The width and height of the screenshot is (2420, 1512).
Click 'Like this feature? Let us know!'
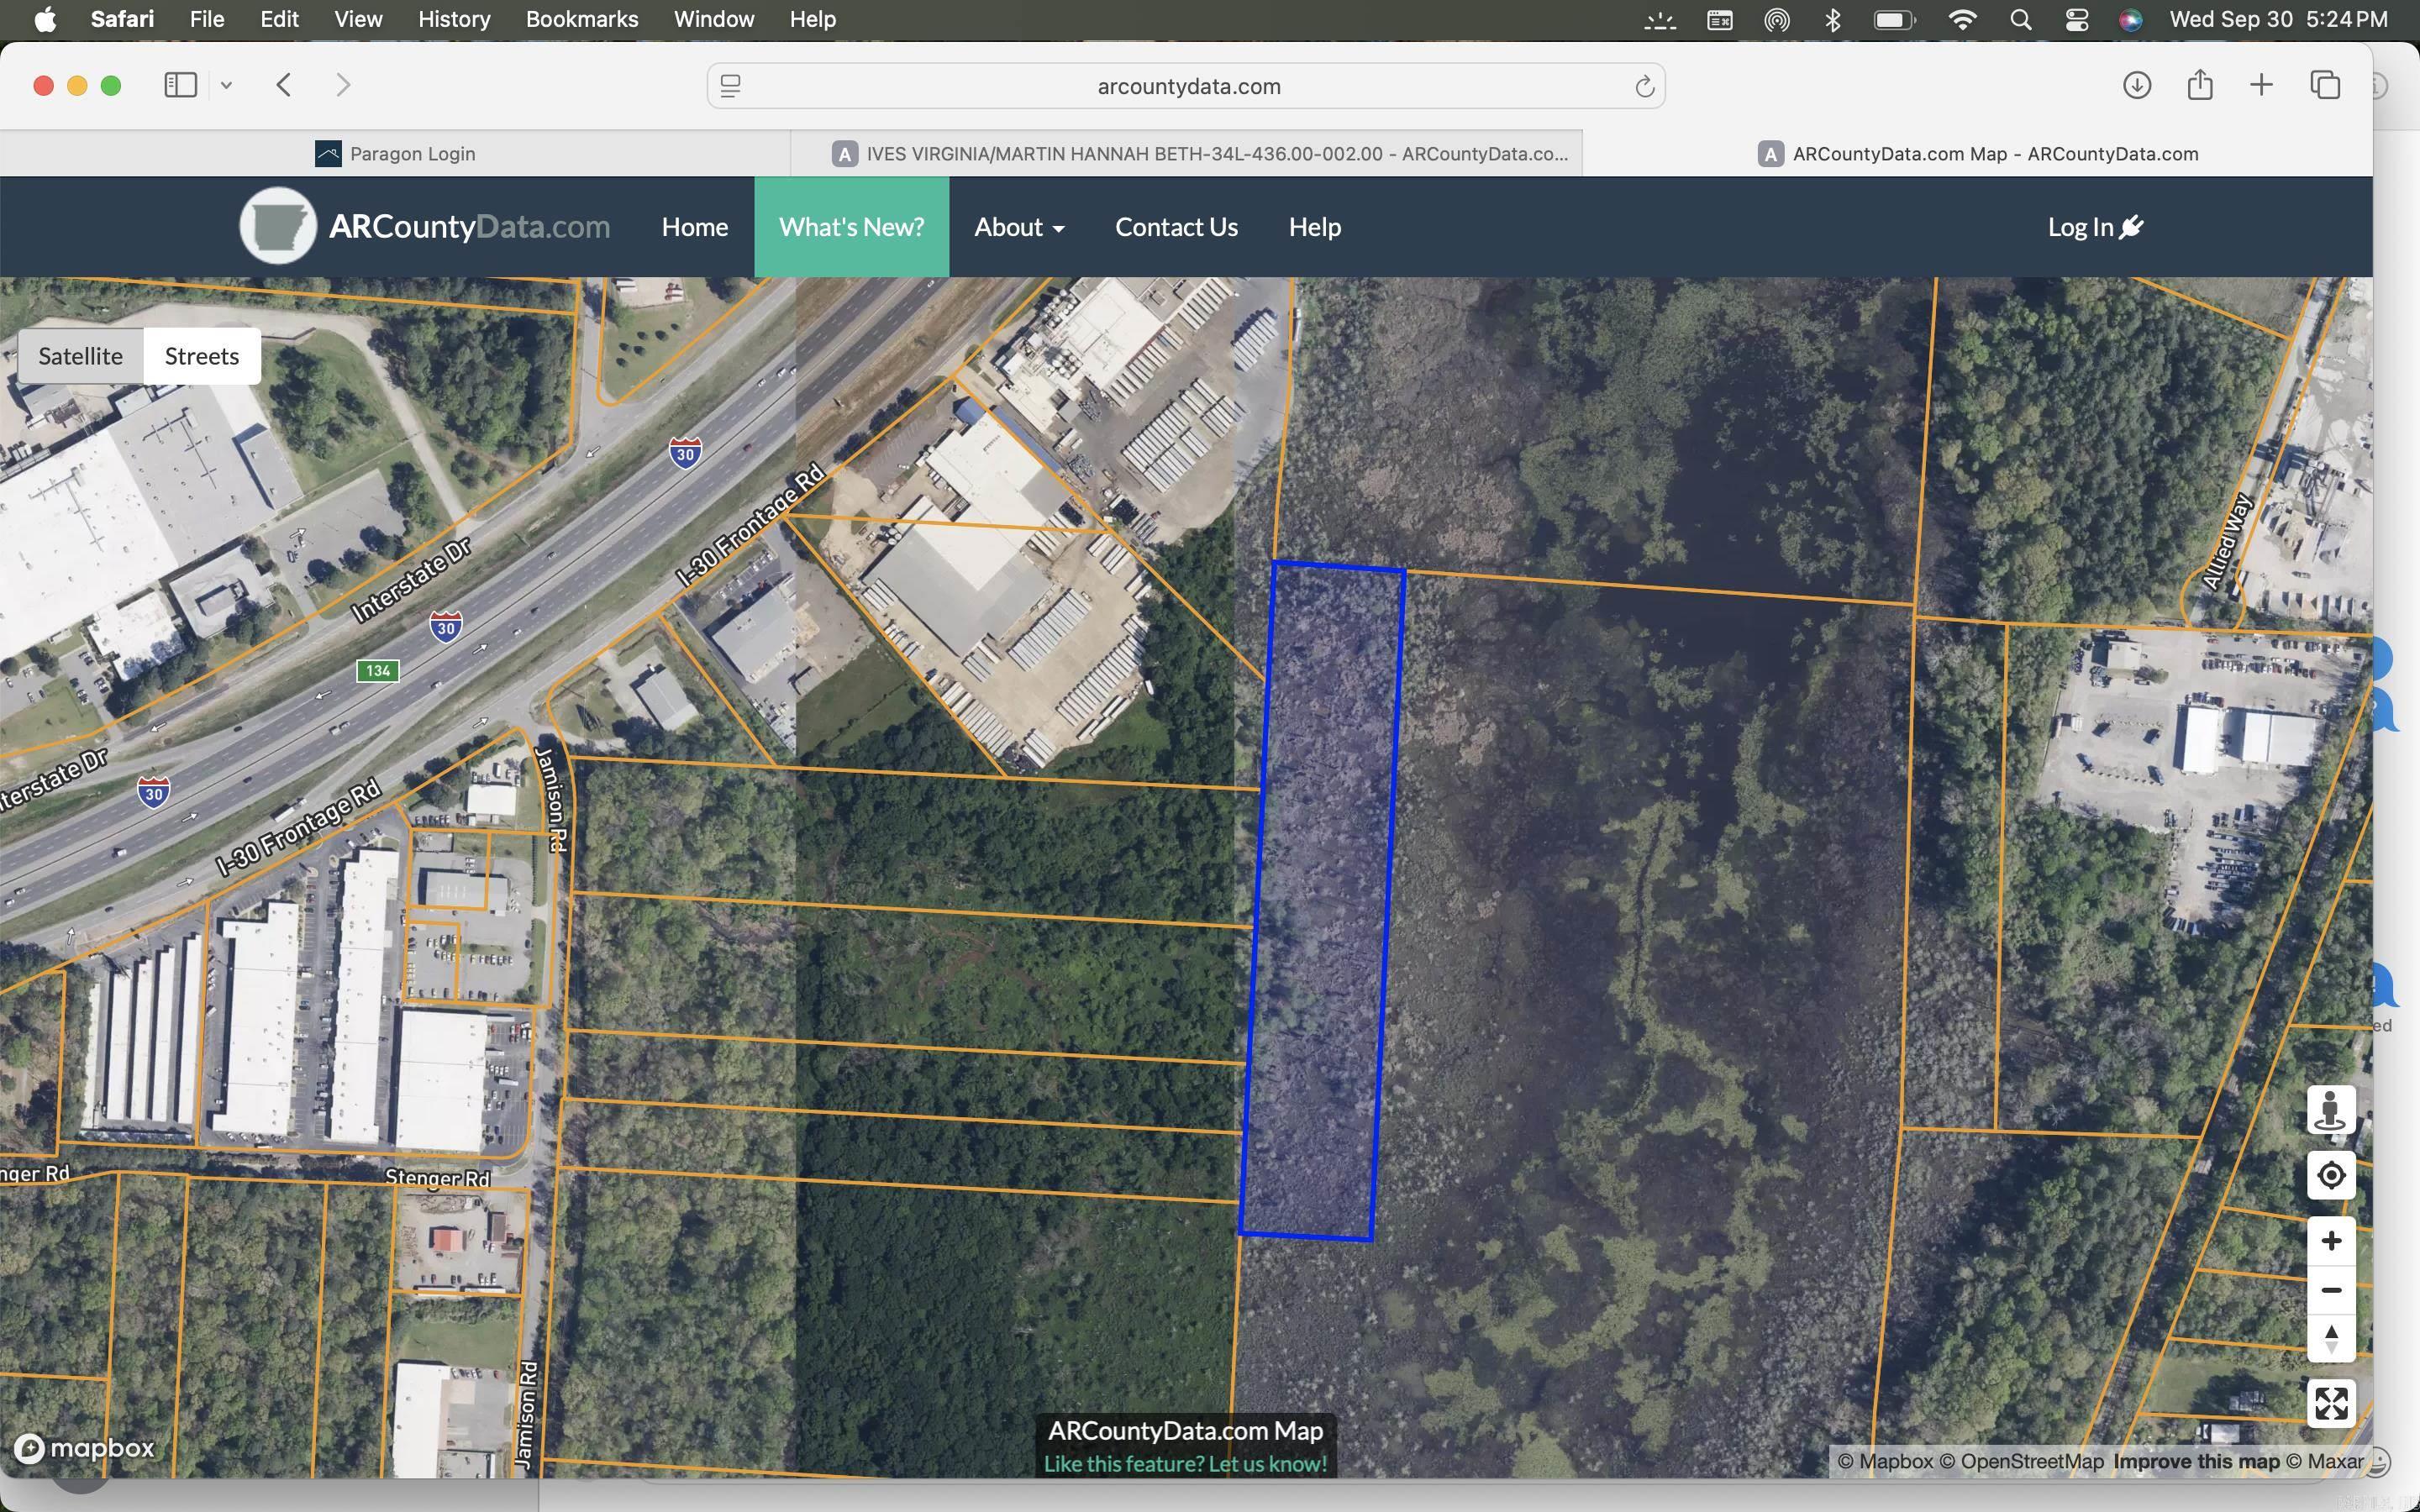tap(1185, 1463)
